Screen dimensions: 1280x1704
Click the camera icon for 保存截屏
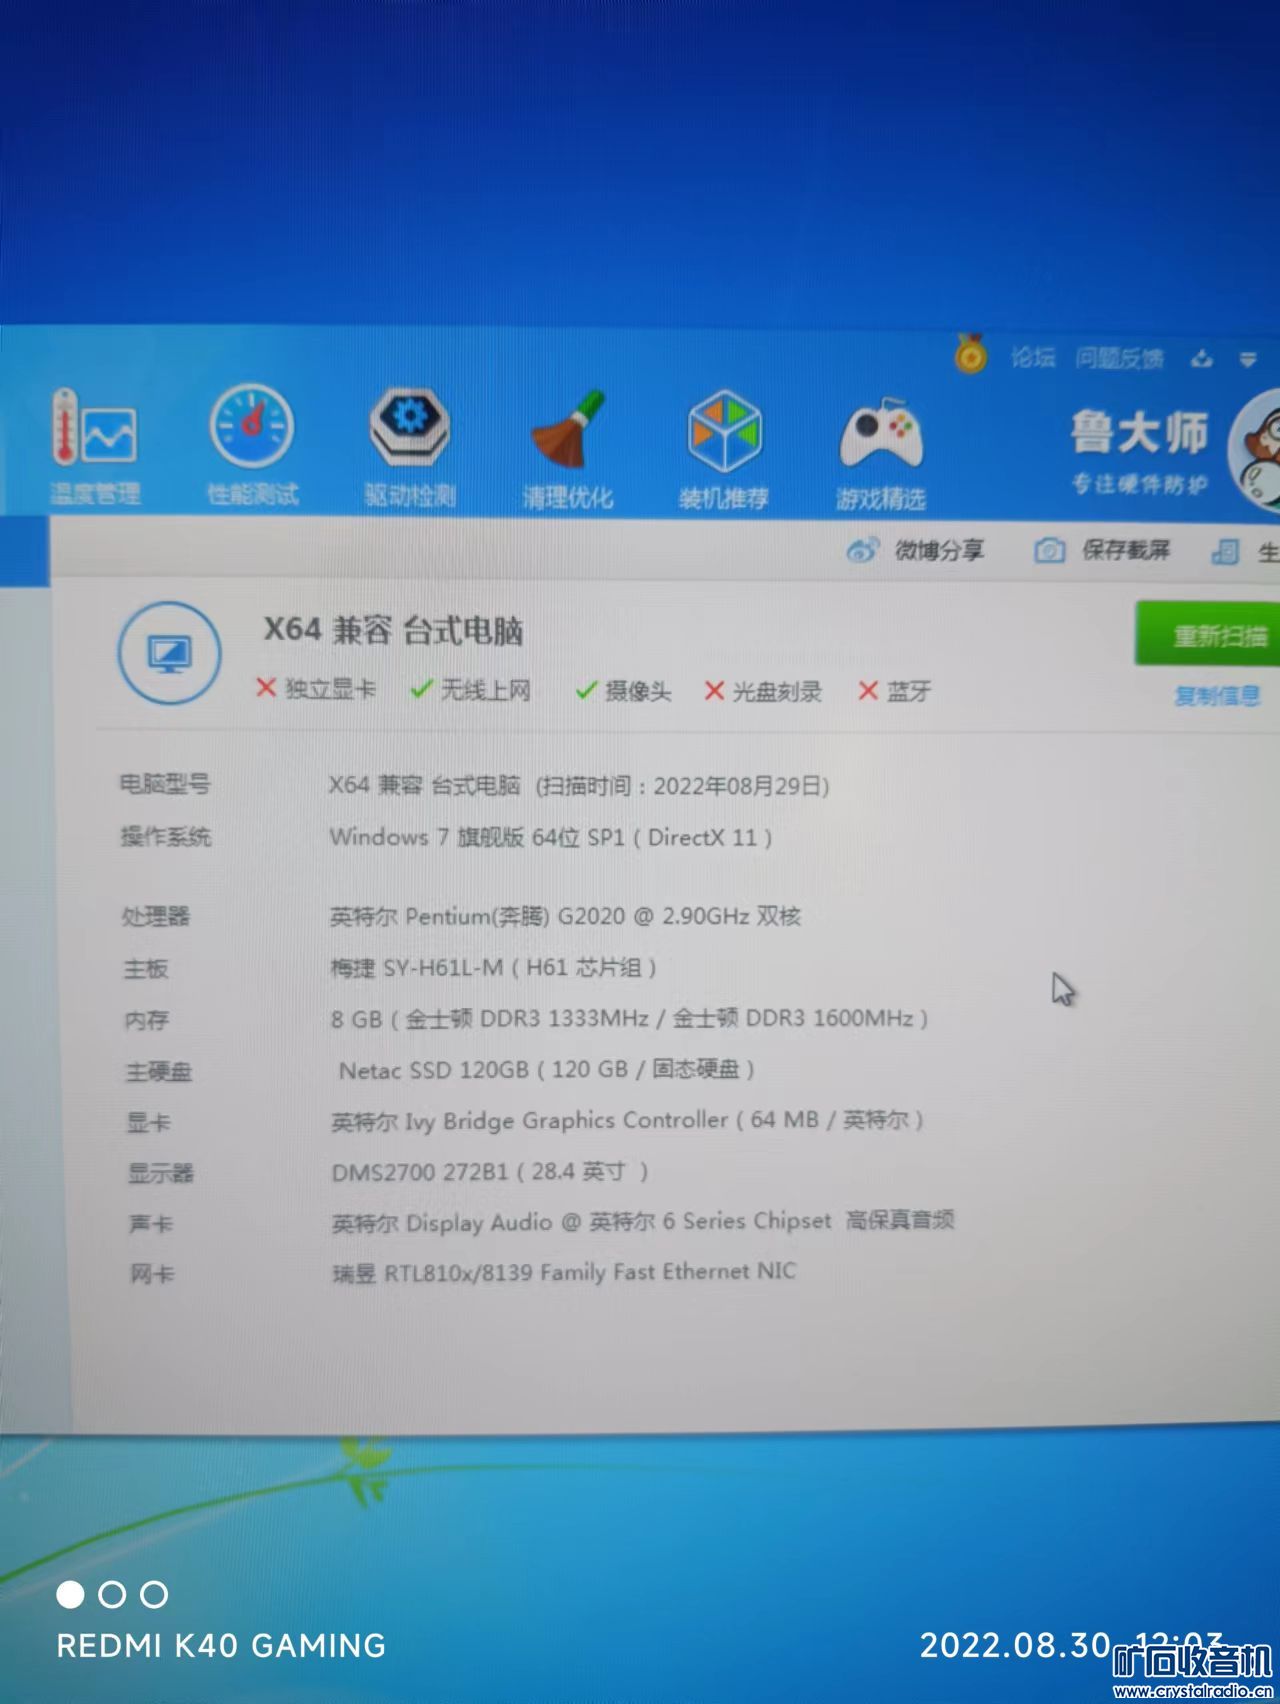[1048, 550]
